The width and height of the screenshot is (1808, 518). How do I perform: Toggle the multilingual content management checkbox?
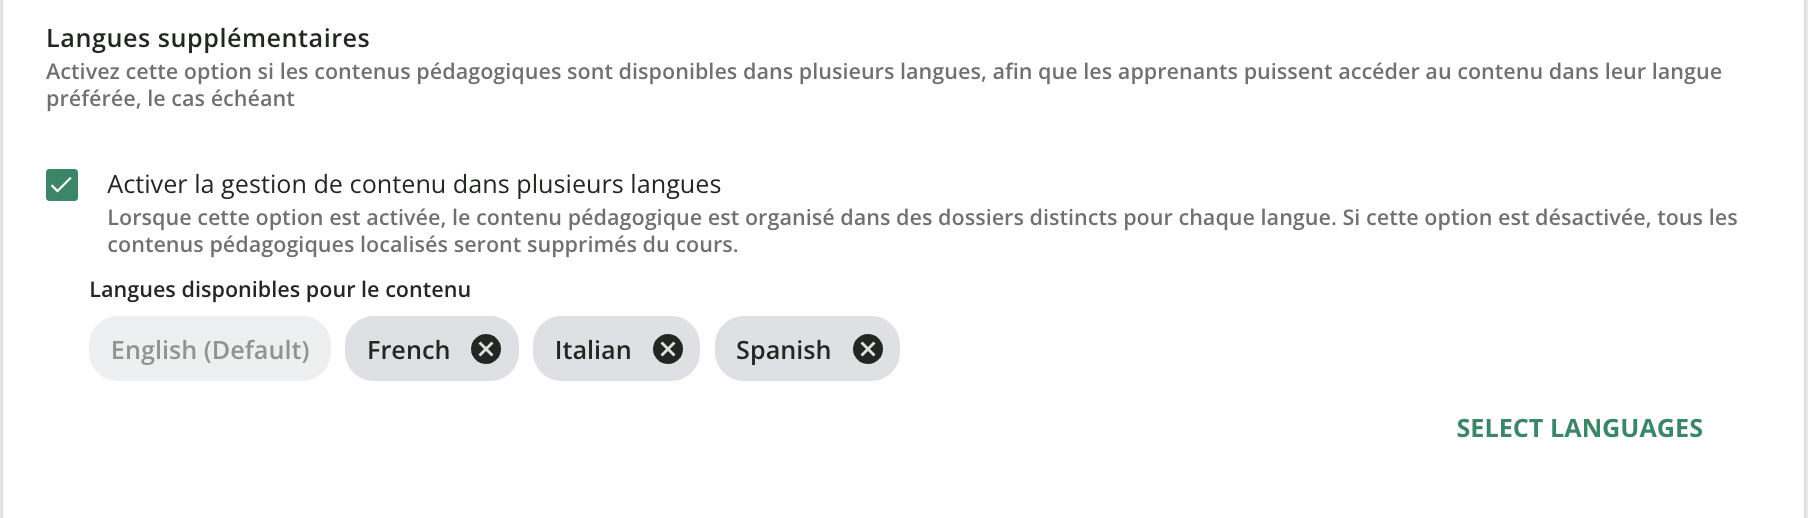62,185
